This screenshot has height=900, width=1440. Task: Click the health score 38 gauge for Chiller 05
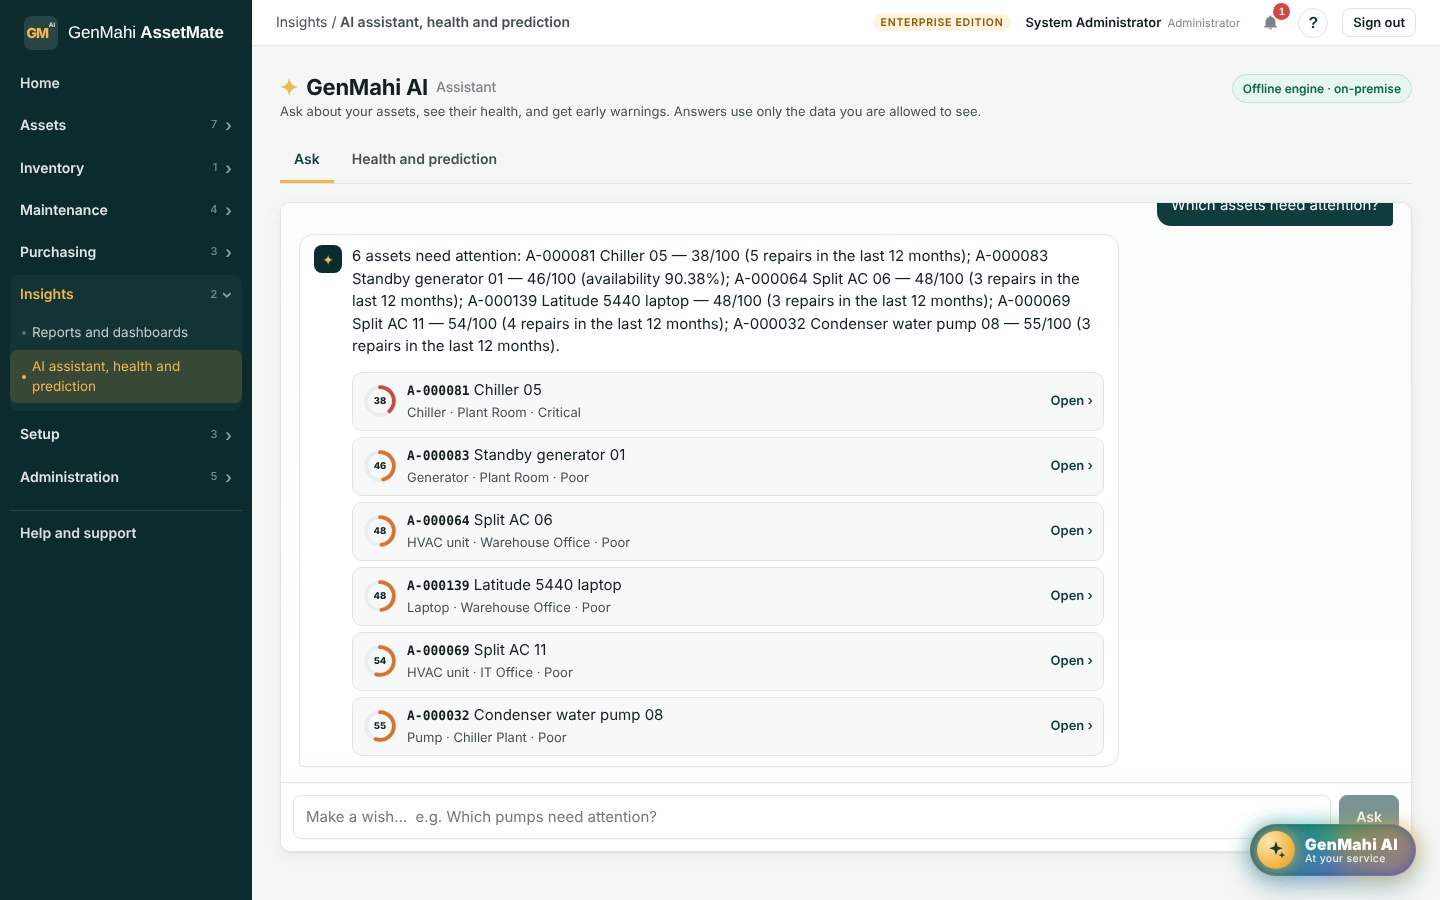380,401
